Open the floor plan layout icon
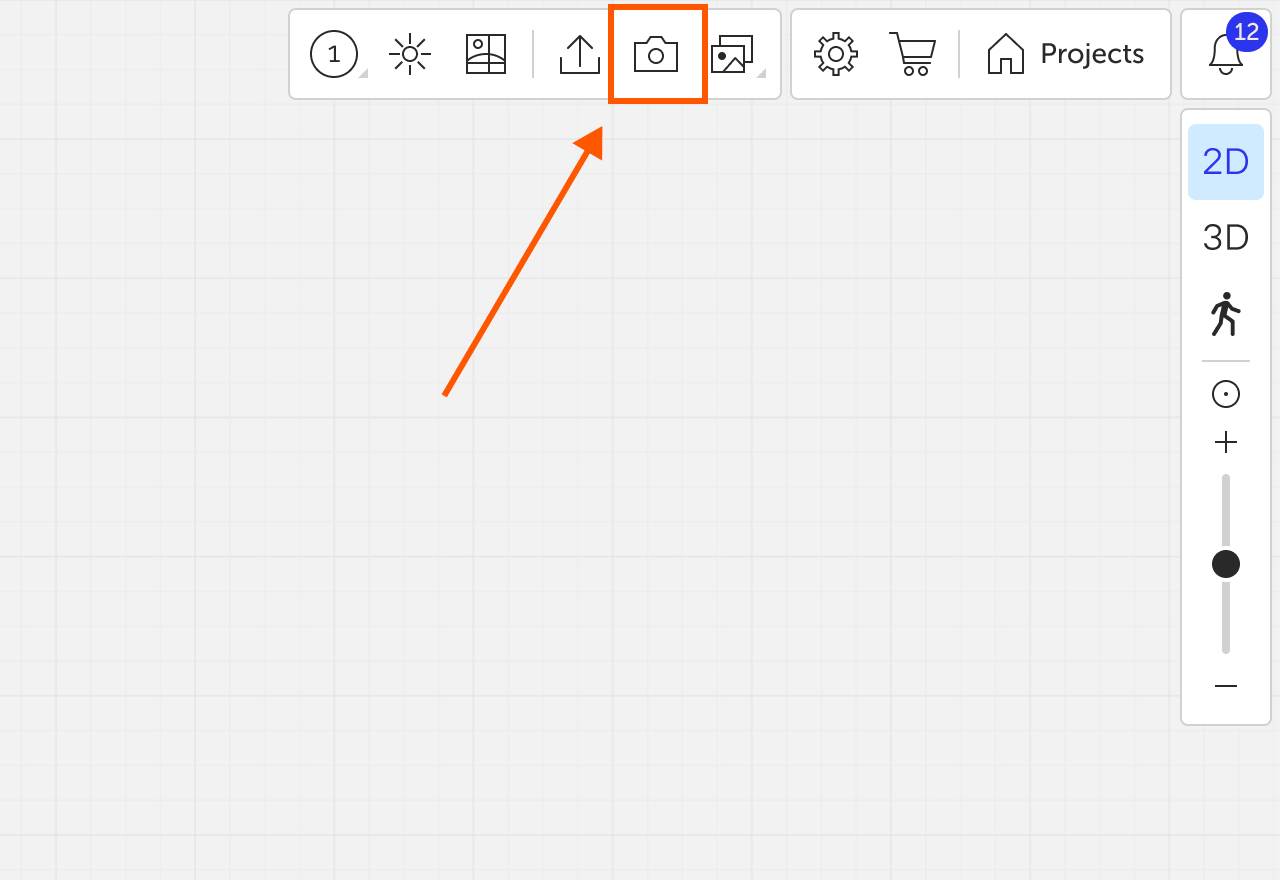1280x880 pixels. (486, 54)
